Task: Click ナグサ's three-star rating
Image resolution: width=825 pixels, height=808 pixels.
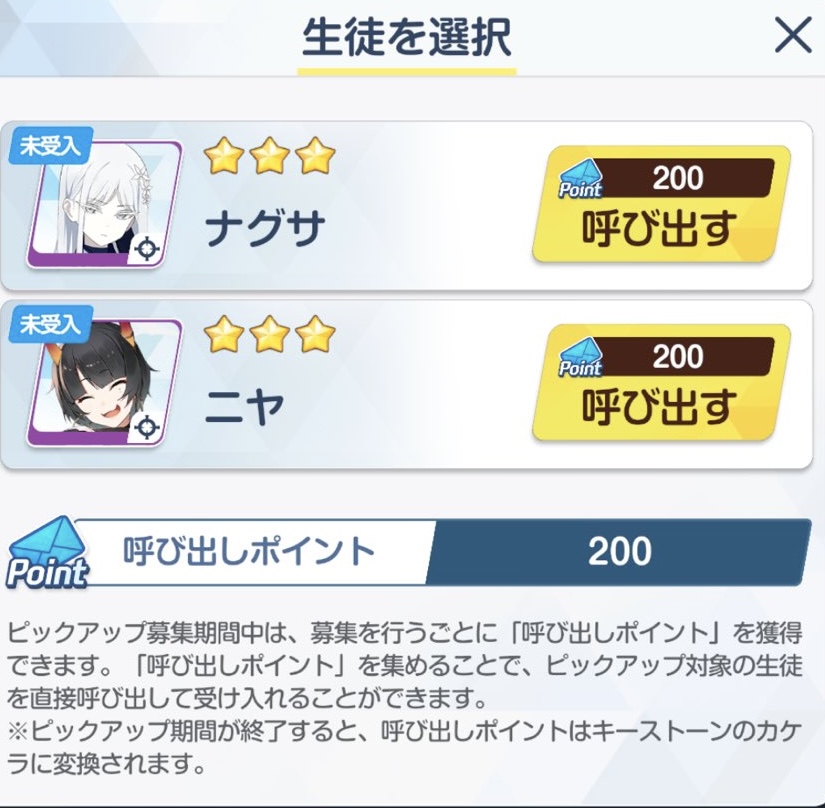Action: click(269, 156)
